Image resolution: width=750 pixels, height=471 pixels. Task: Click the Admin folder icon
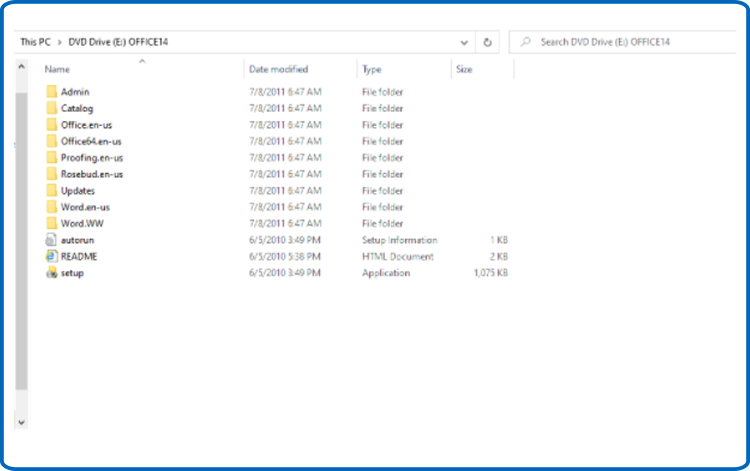point(52,91)
